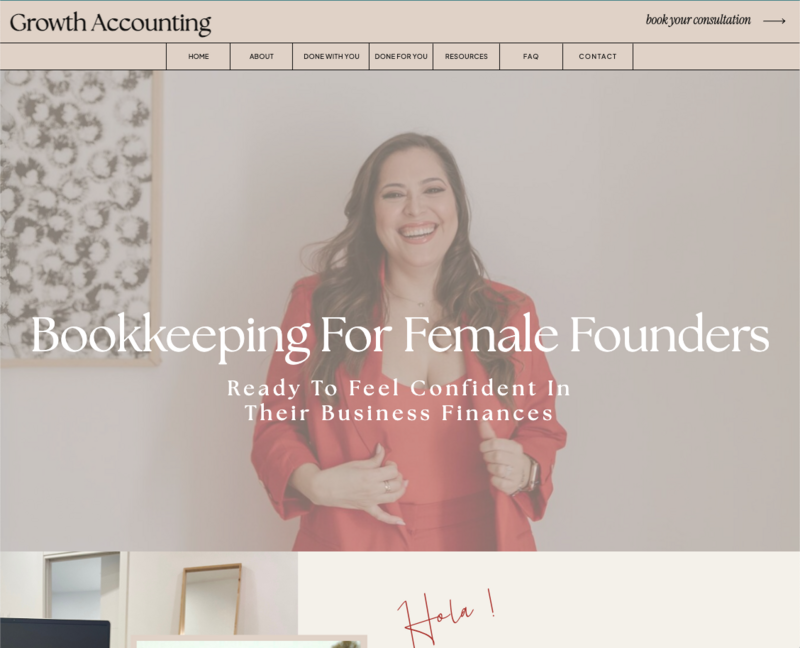Click the arrow icon beside book your consultation
Screen dimensions: 800x648
click(774, 21)
